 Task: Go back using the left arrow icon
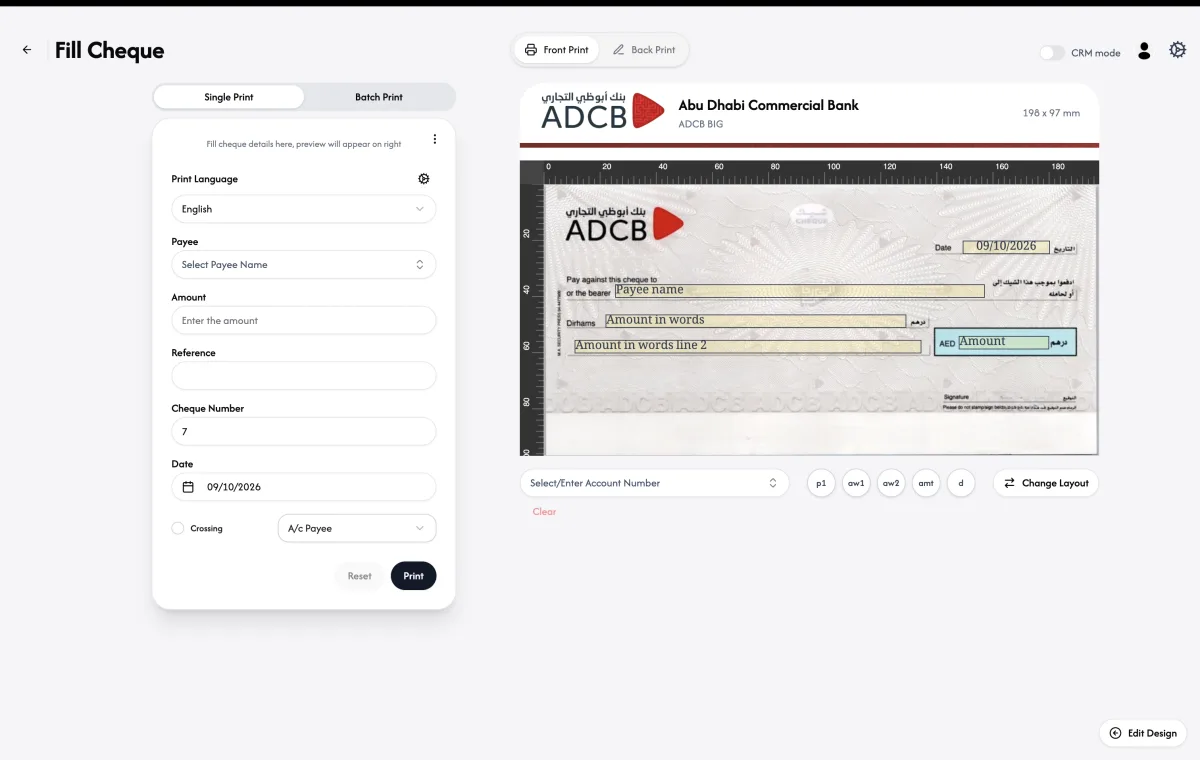pyautogui.click(x=27, y=50)
